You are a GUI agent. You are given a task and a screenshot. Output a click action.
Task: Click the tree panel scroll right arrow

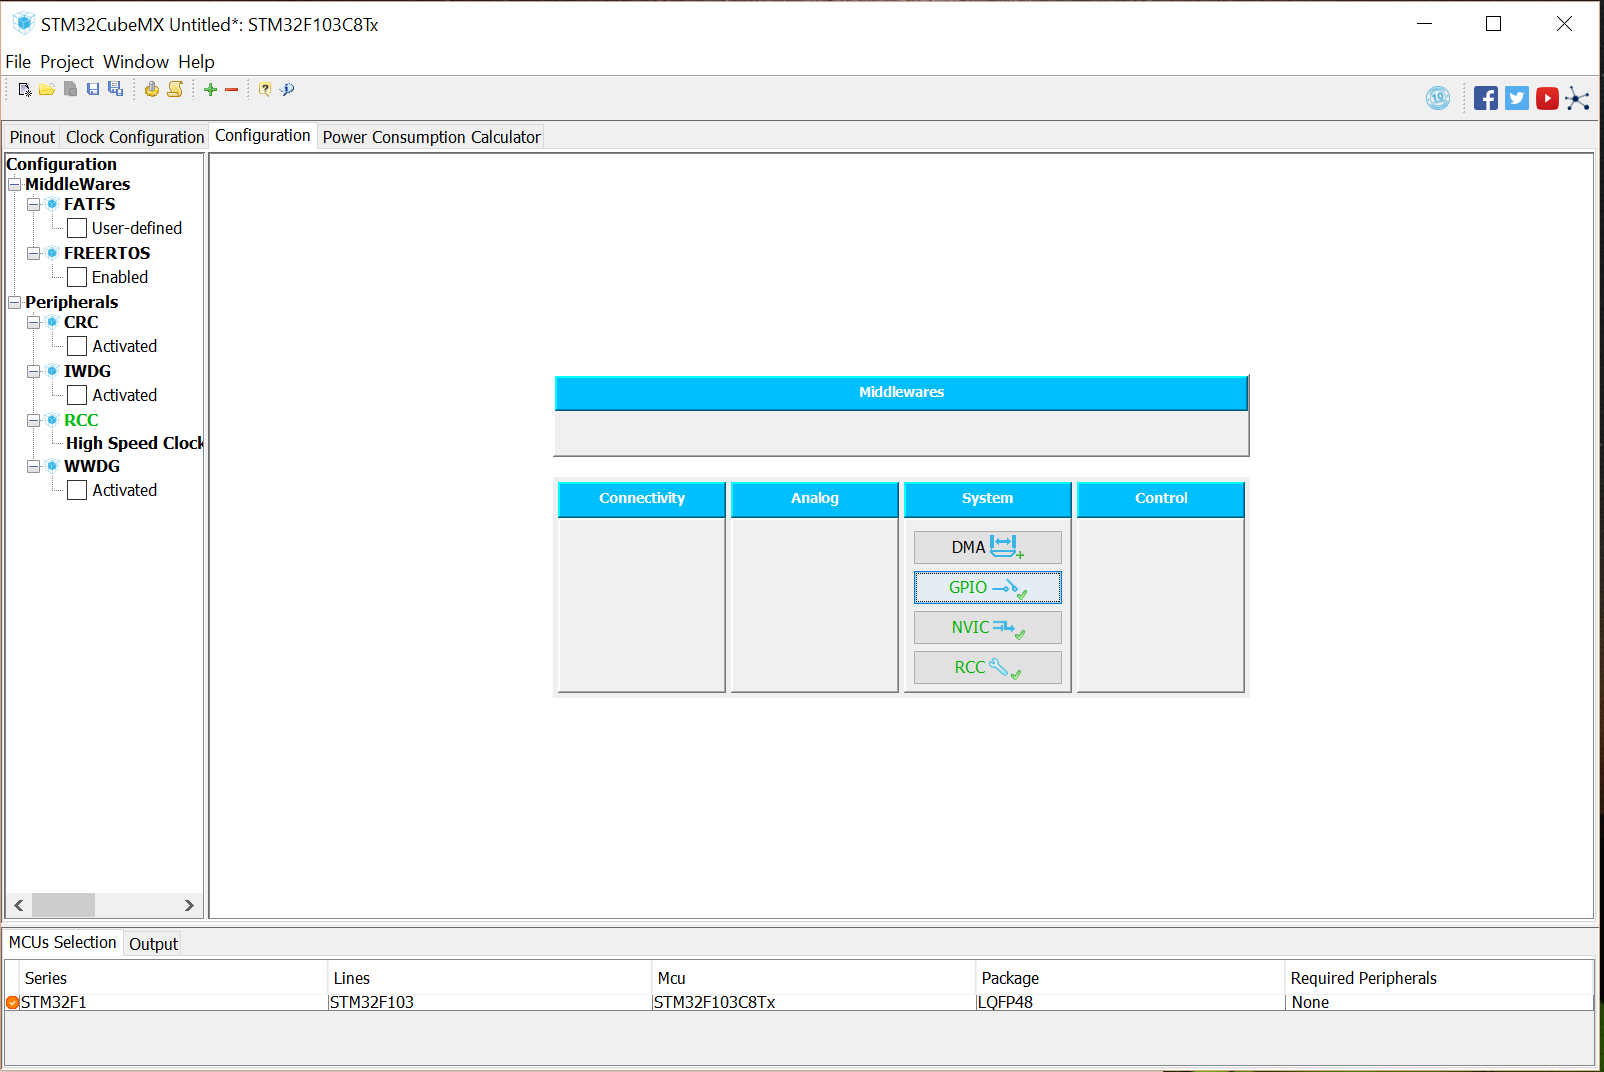coord(189,905)
